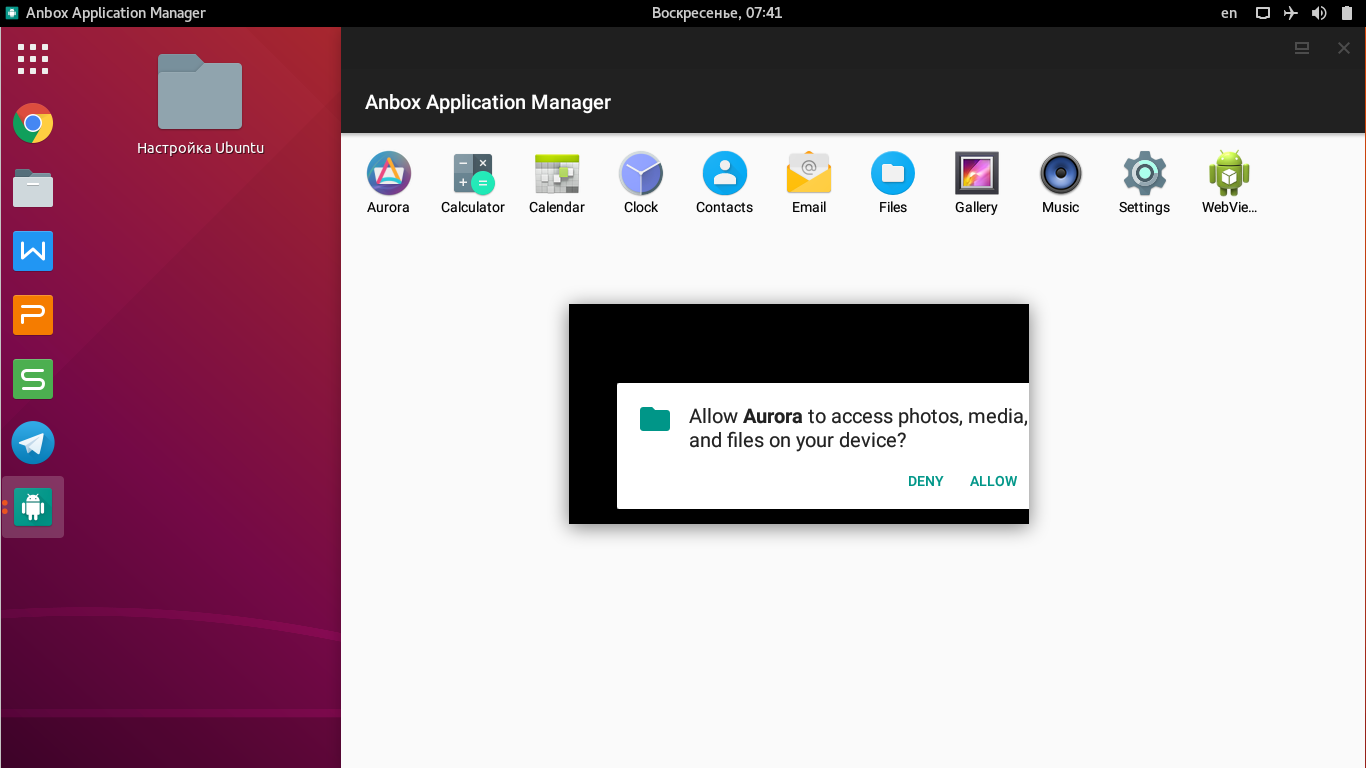
Task: Click the screen icon in the top bar
Action: [1263, 13]
